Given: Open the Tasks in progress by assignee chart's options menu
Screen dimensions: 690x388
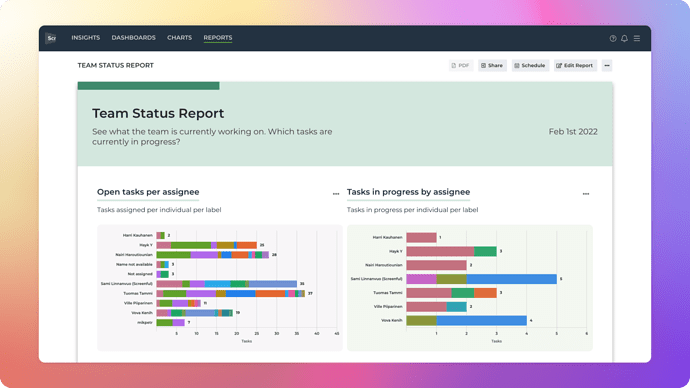Looking at the screenshot, I should pyautogui.click(x=586, y=194).
